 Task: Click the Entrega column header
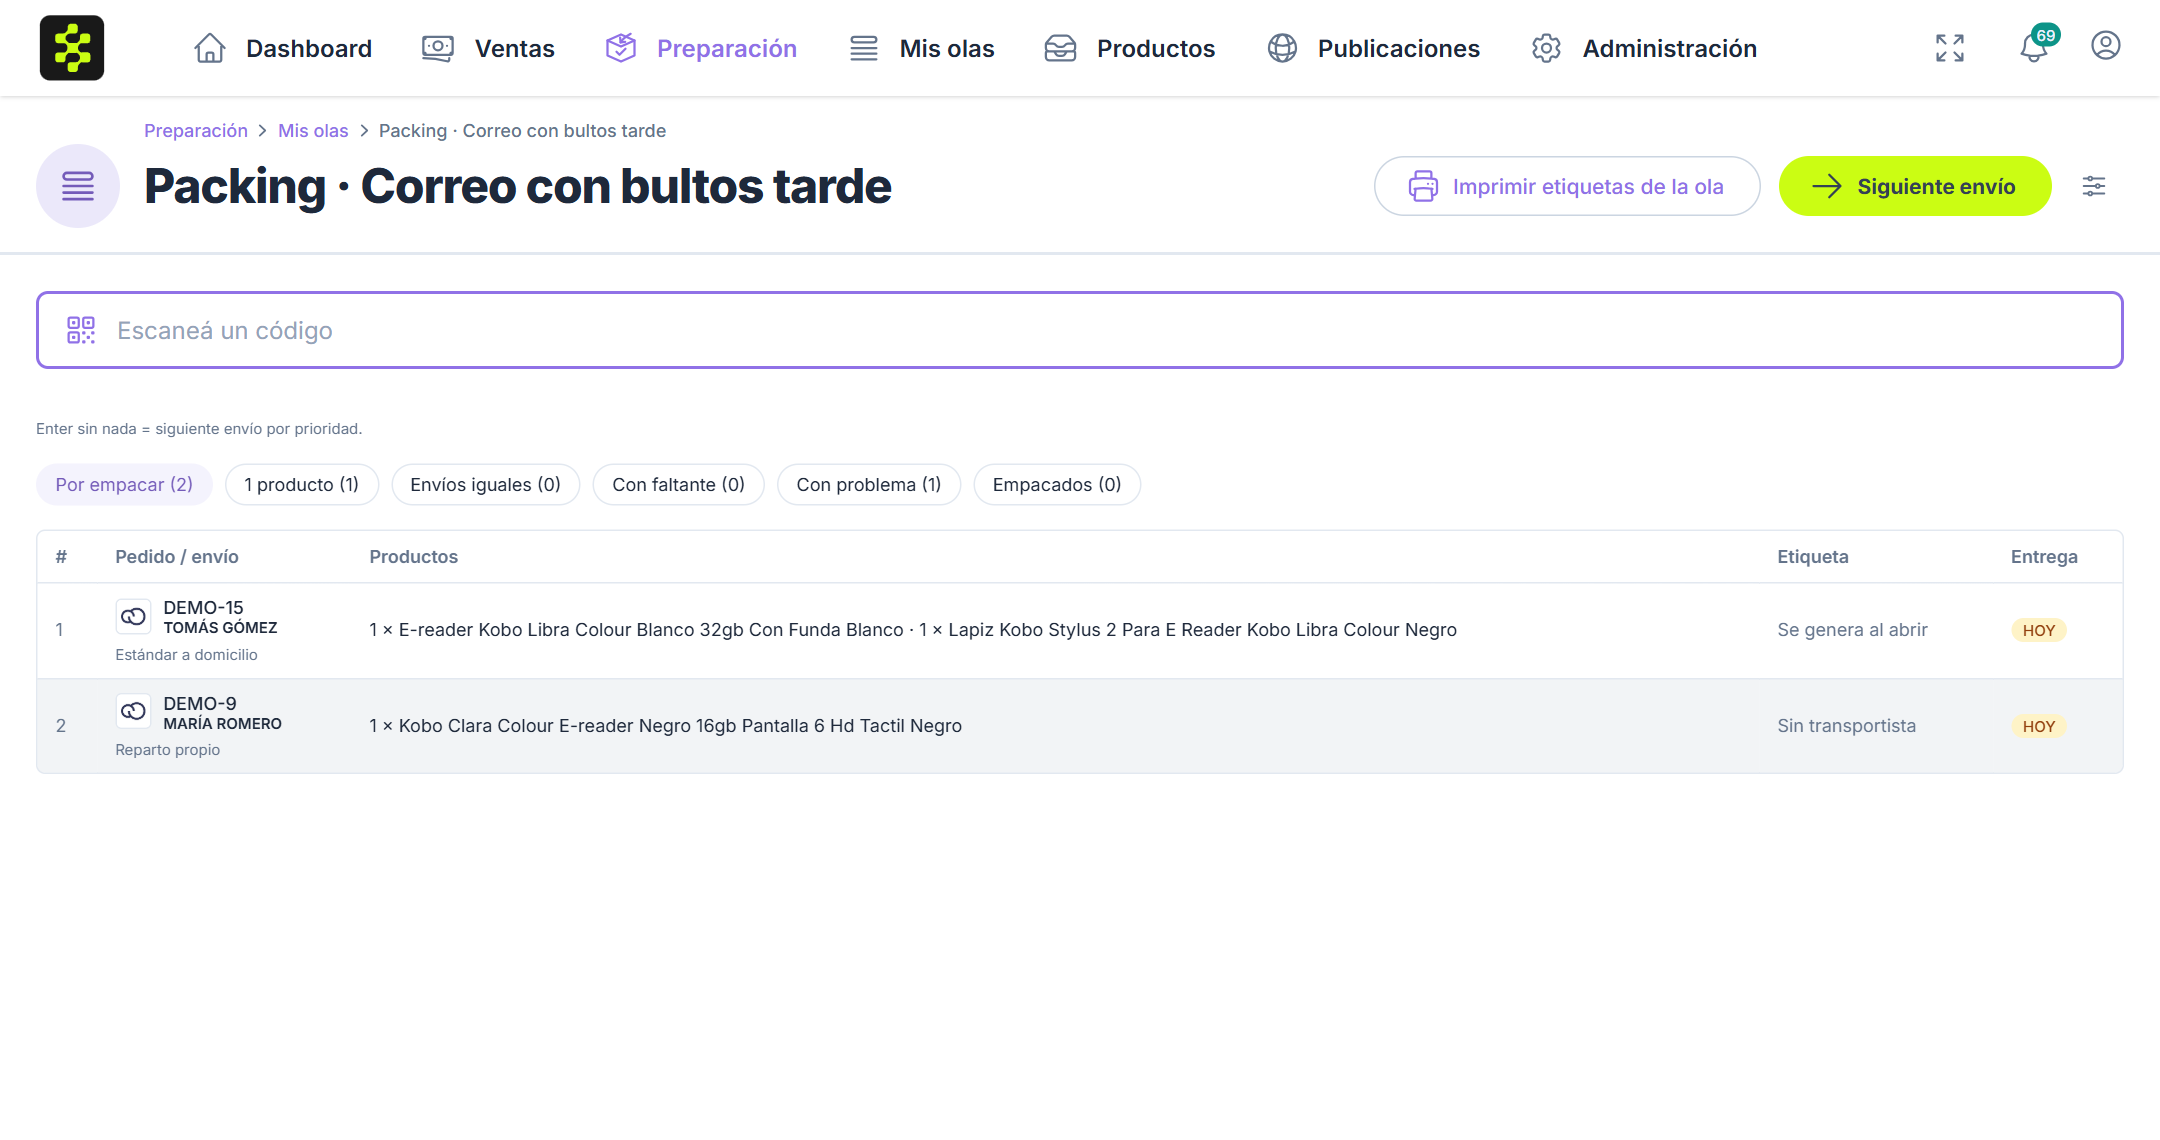2044,557
